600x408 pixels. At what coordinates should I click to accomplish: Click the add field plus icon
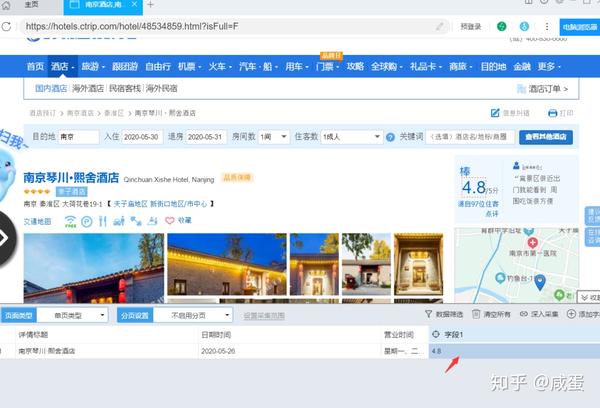(571, 314)
